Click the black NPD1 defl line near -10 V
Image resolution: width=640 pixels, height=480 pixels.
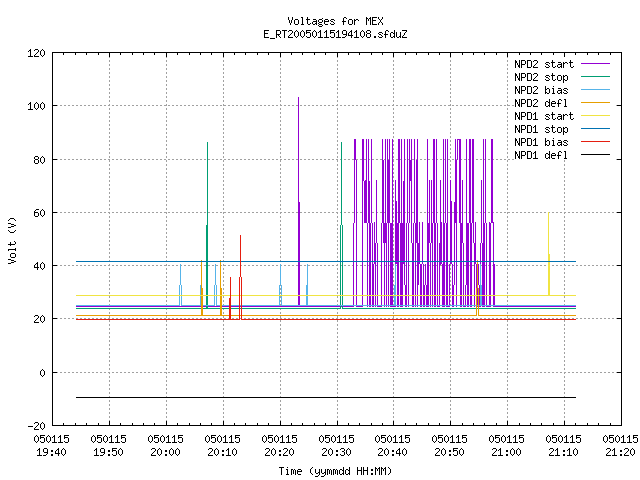point(326,397)
